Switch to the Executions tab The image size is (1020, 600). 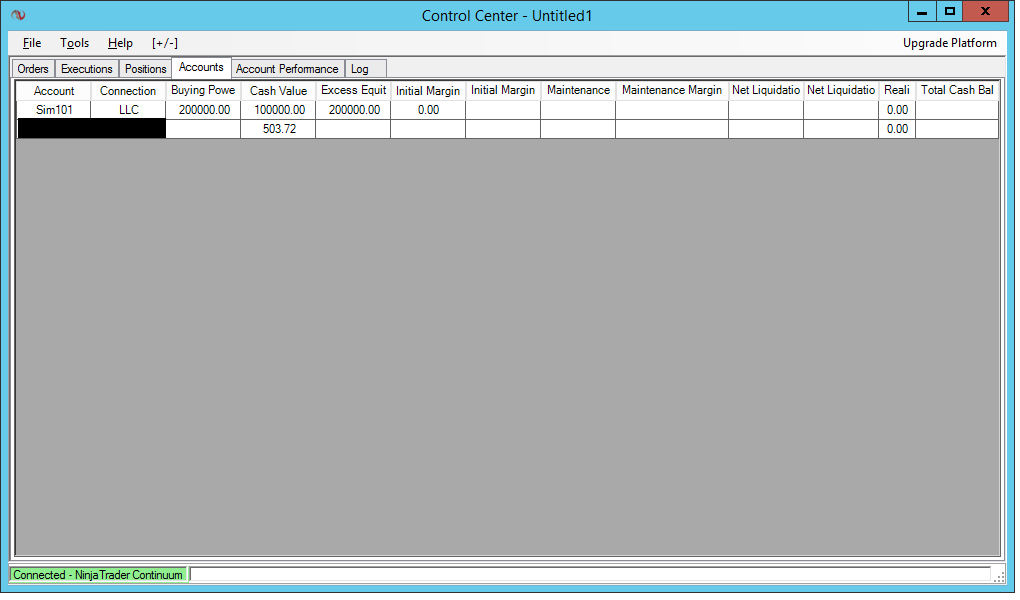[87, 69]
